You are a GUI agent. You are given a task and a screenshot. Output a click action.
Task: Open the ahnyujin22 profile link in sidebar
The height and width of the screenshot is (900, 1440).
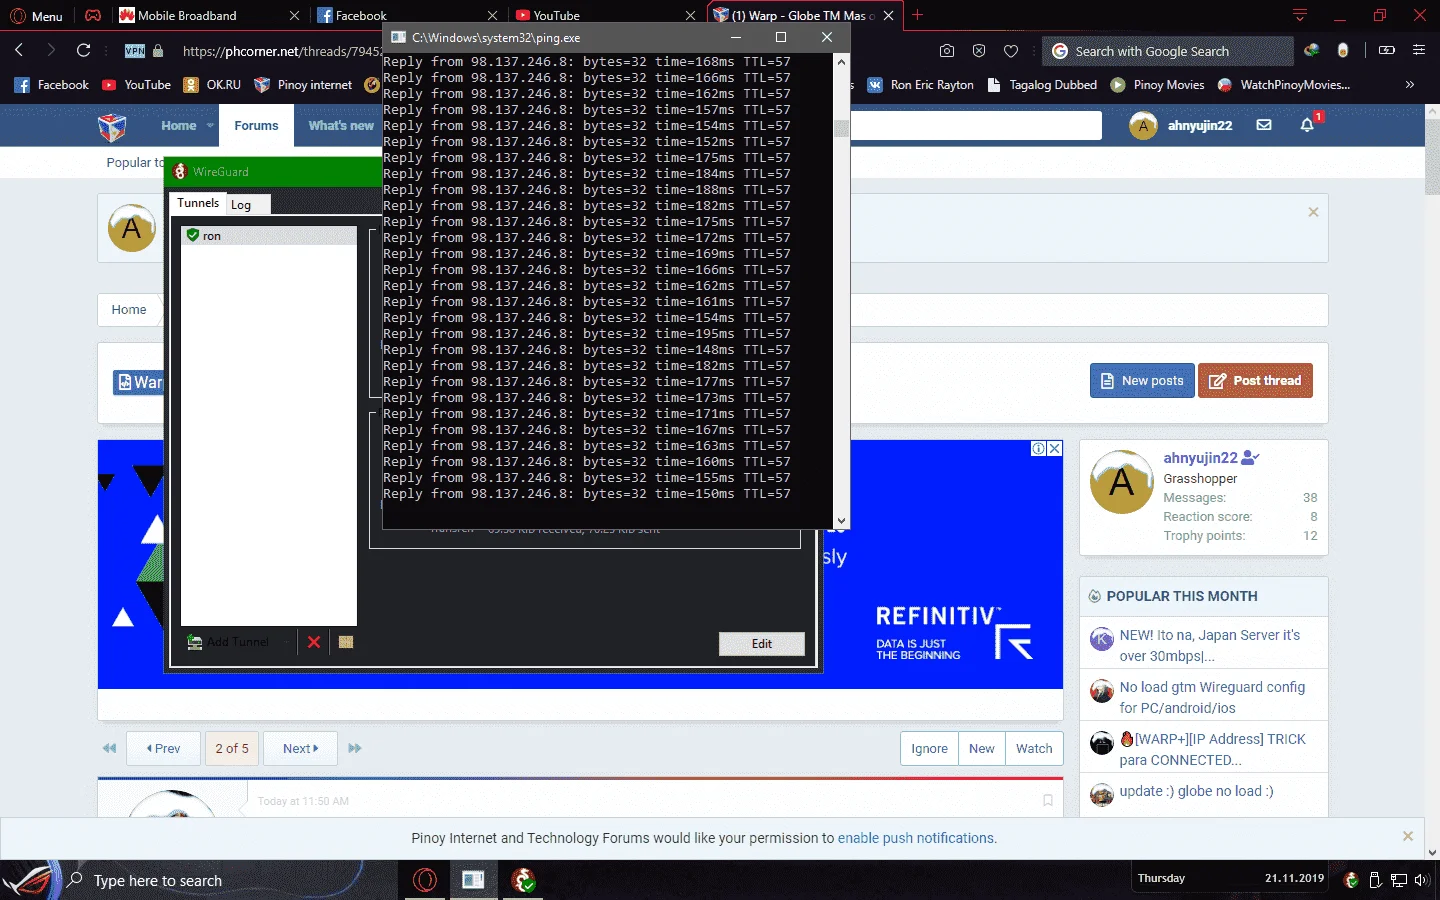[x=1200, y=458]
